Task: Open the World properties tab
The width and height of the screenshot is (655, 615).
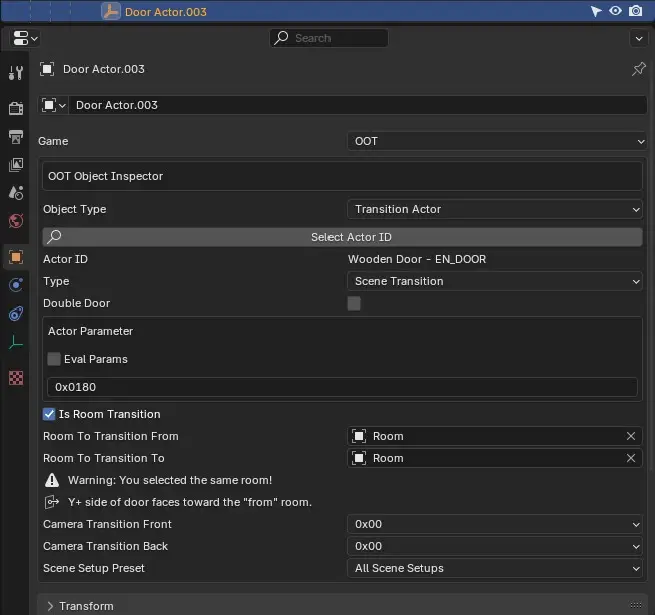Action: [x=15, y=221]
